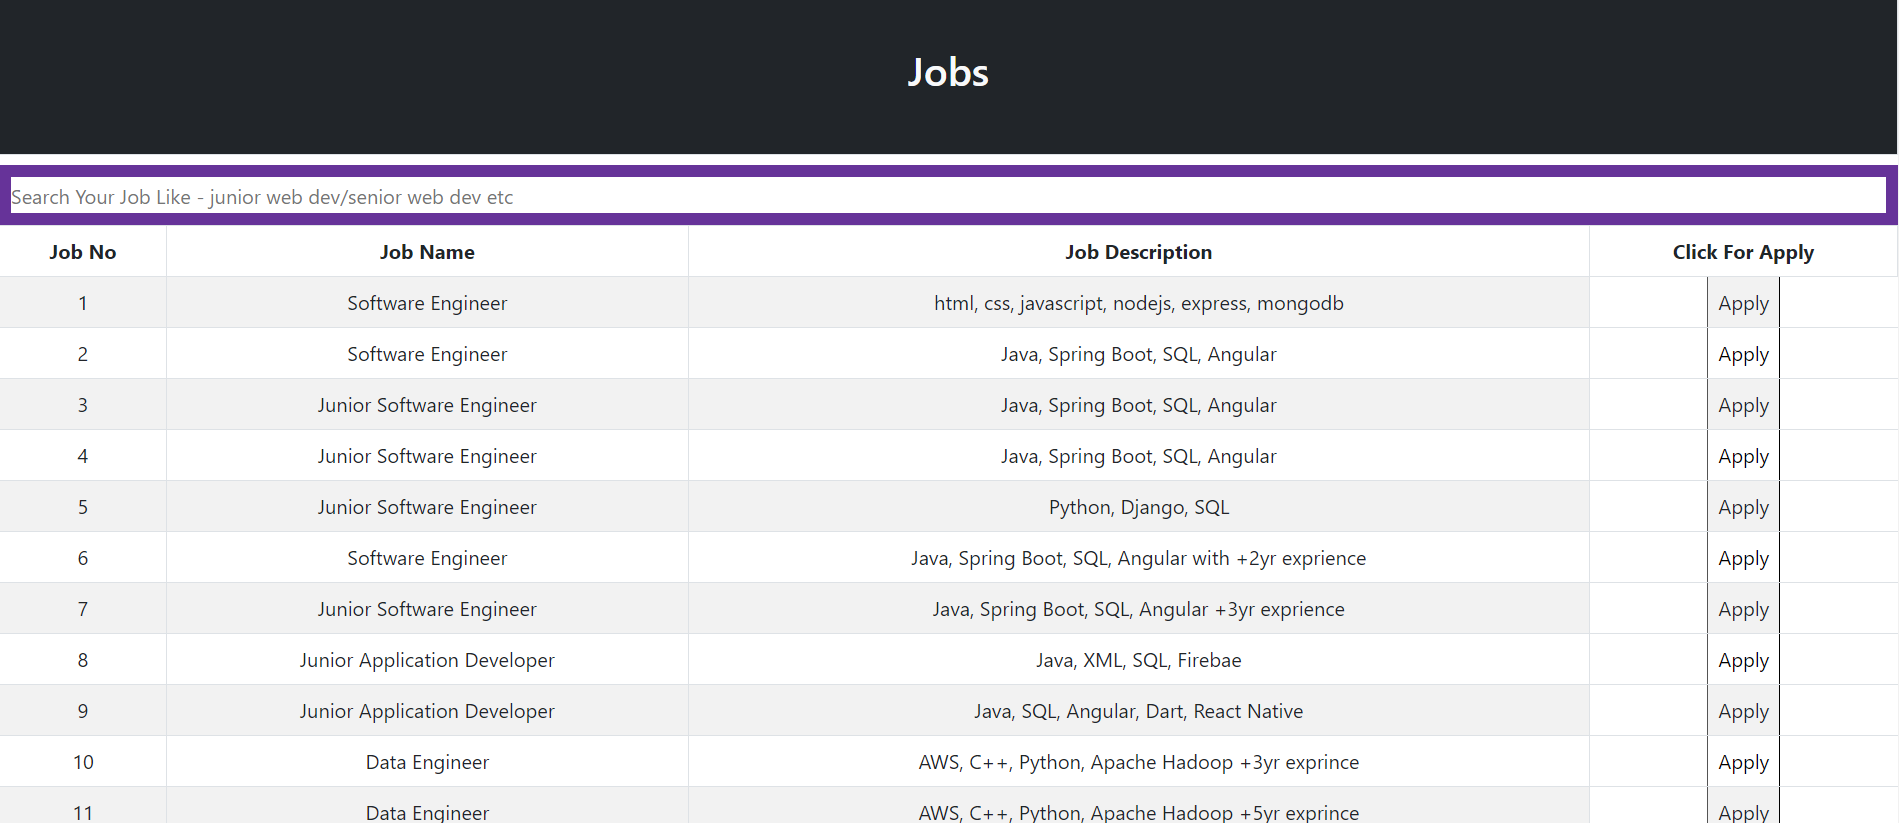Select "Java, SQL, Angular, Dart, React Native" description
The image size is (1899, 823).
pos(1138,711)
